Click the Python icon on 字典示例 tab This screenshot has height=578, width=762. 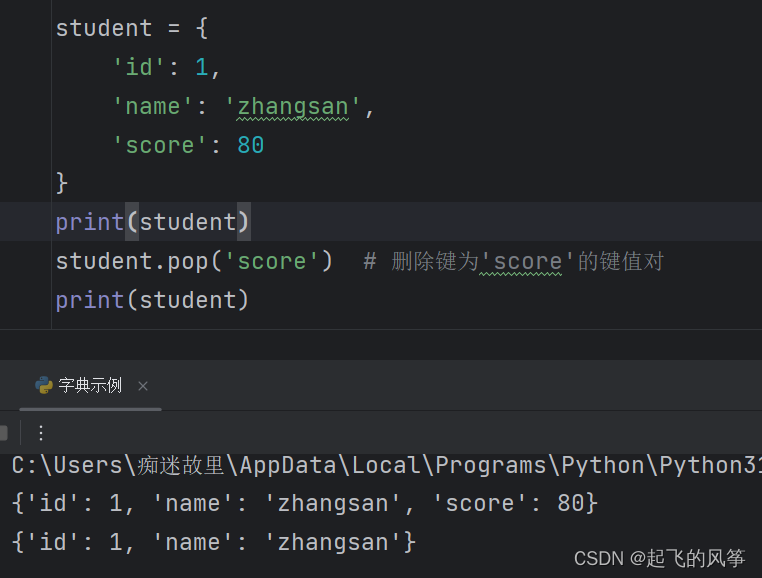(x=44, y=385)
